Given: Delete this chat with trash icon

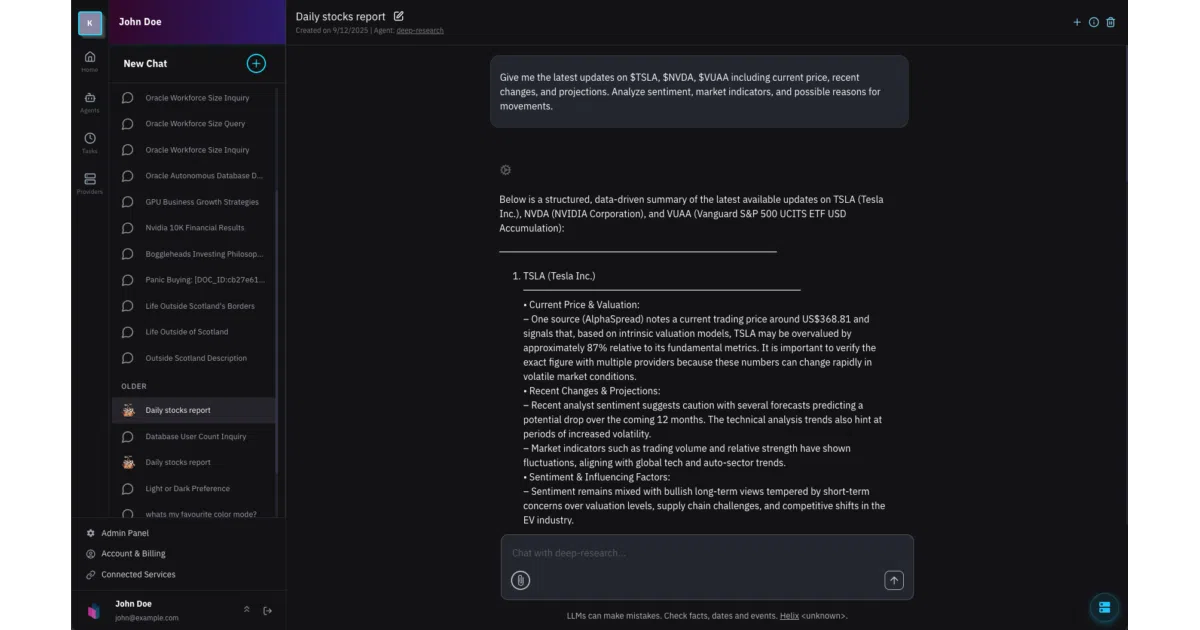Looking at the screenshot, I should [x=1110, y=22].
